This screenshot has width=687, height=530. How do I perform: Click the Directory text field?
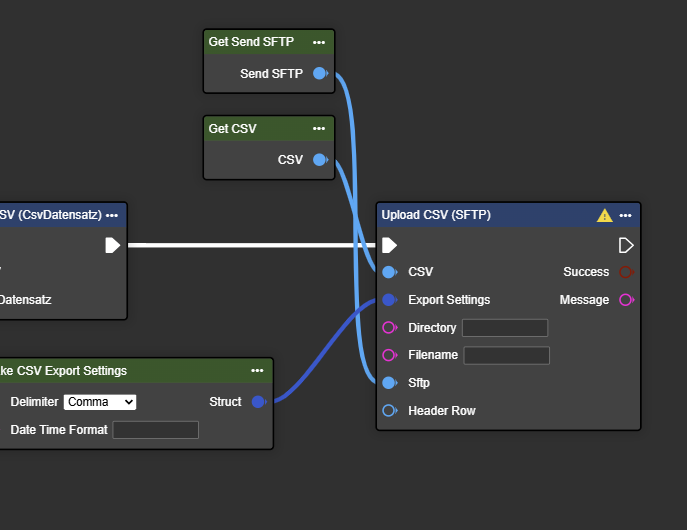click(505, 328)
